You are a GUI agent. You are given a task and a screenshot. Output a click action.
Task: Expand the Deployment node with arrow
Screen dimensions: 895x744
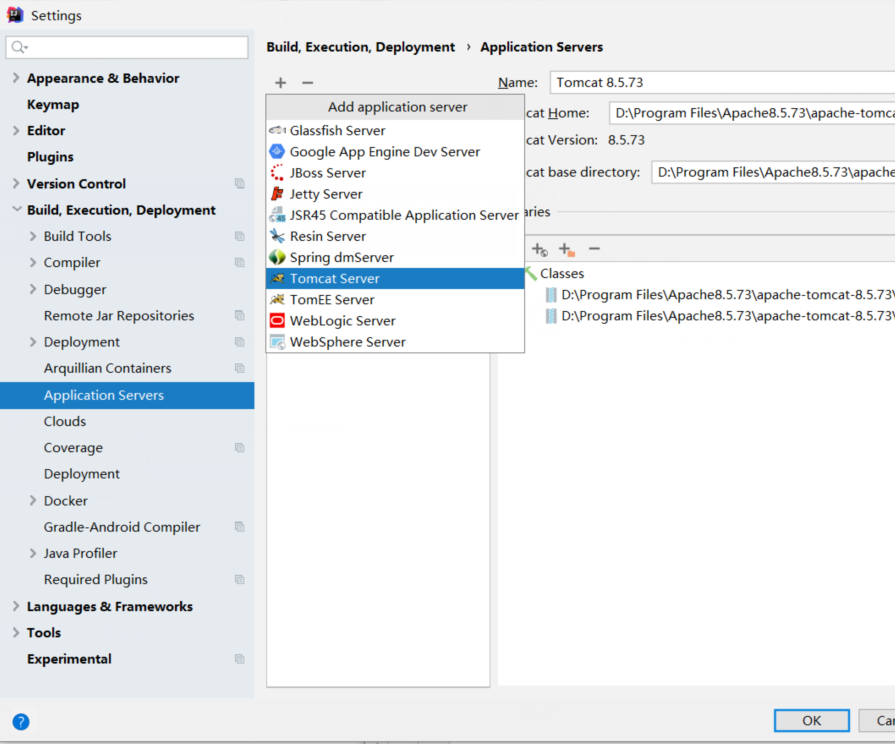33,341
